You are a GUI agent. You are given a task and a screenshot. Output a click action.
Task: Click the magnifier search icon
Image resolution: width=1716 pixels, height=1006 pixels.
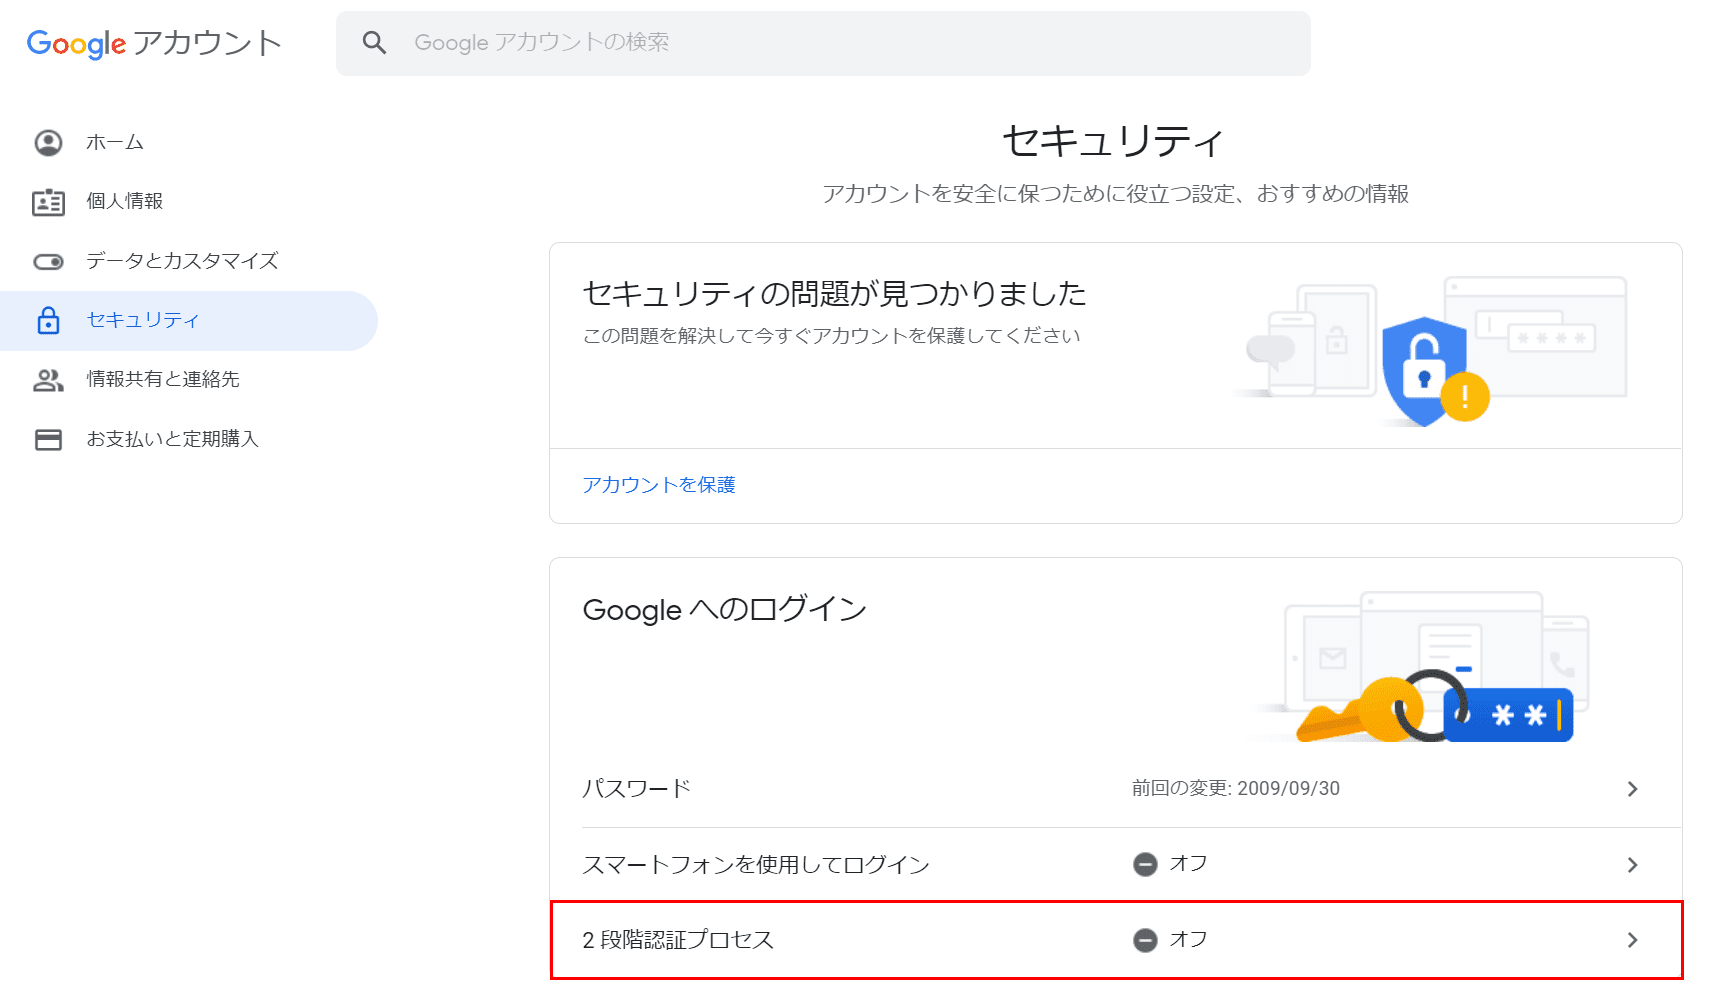click(374, 42)
